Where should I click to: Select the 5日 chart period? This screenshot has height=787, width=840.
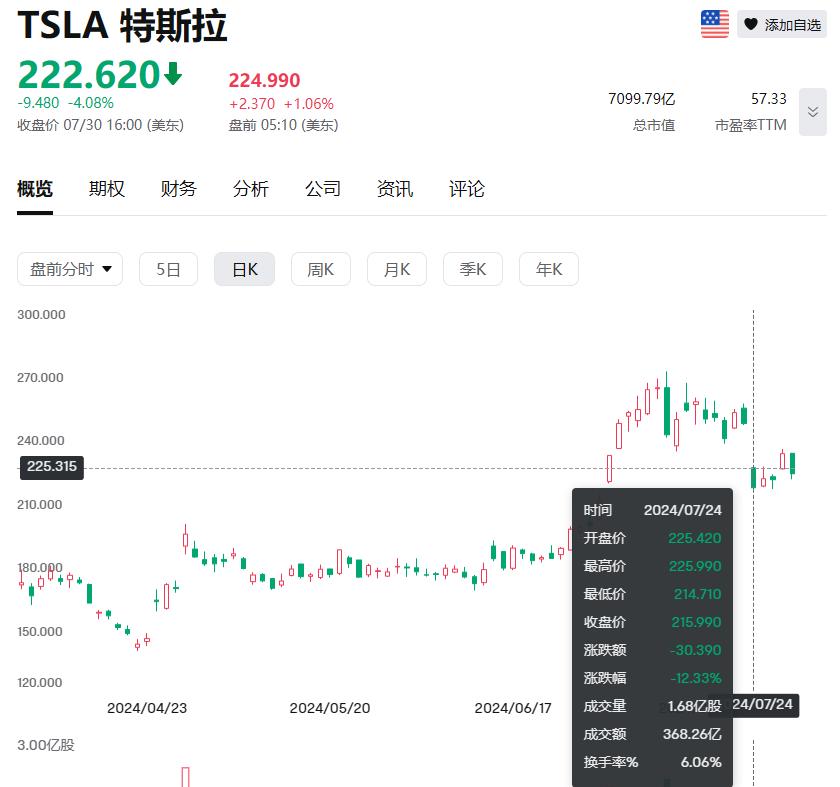click(x=168, y=269)
